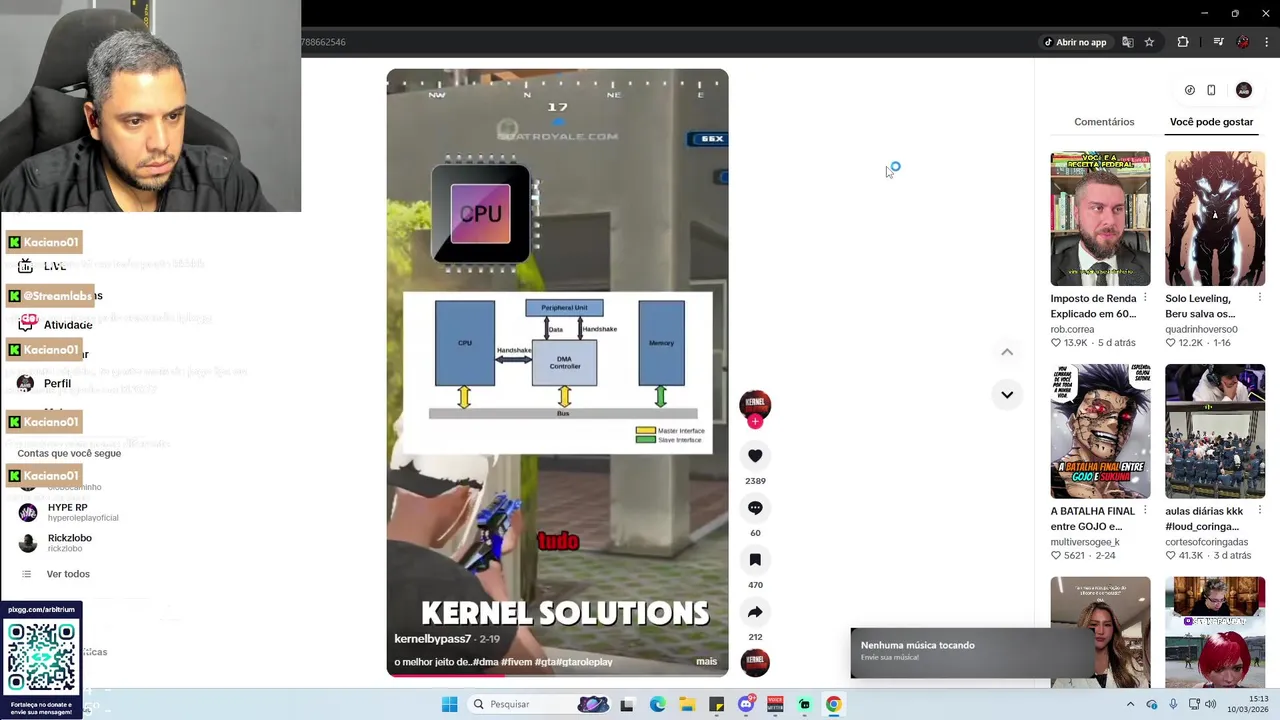Open rob.correa author link
Viewport: 1280px width, 720px height.
pos(1072,329)
